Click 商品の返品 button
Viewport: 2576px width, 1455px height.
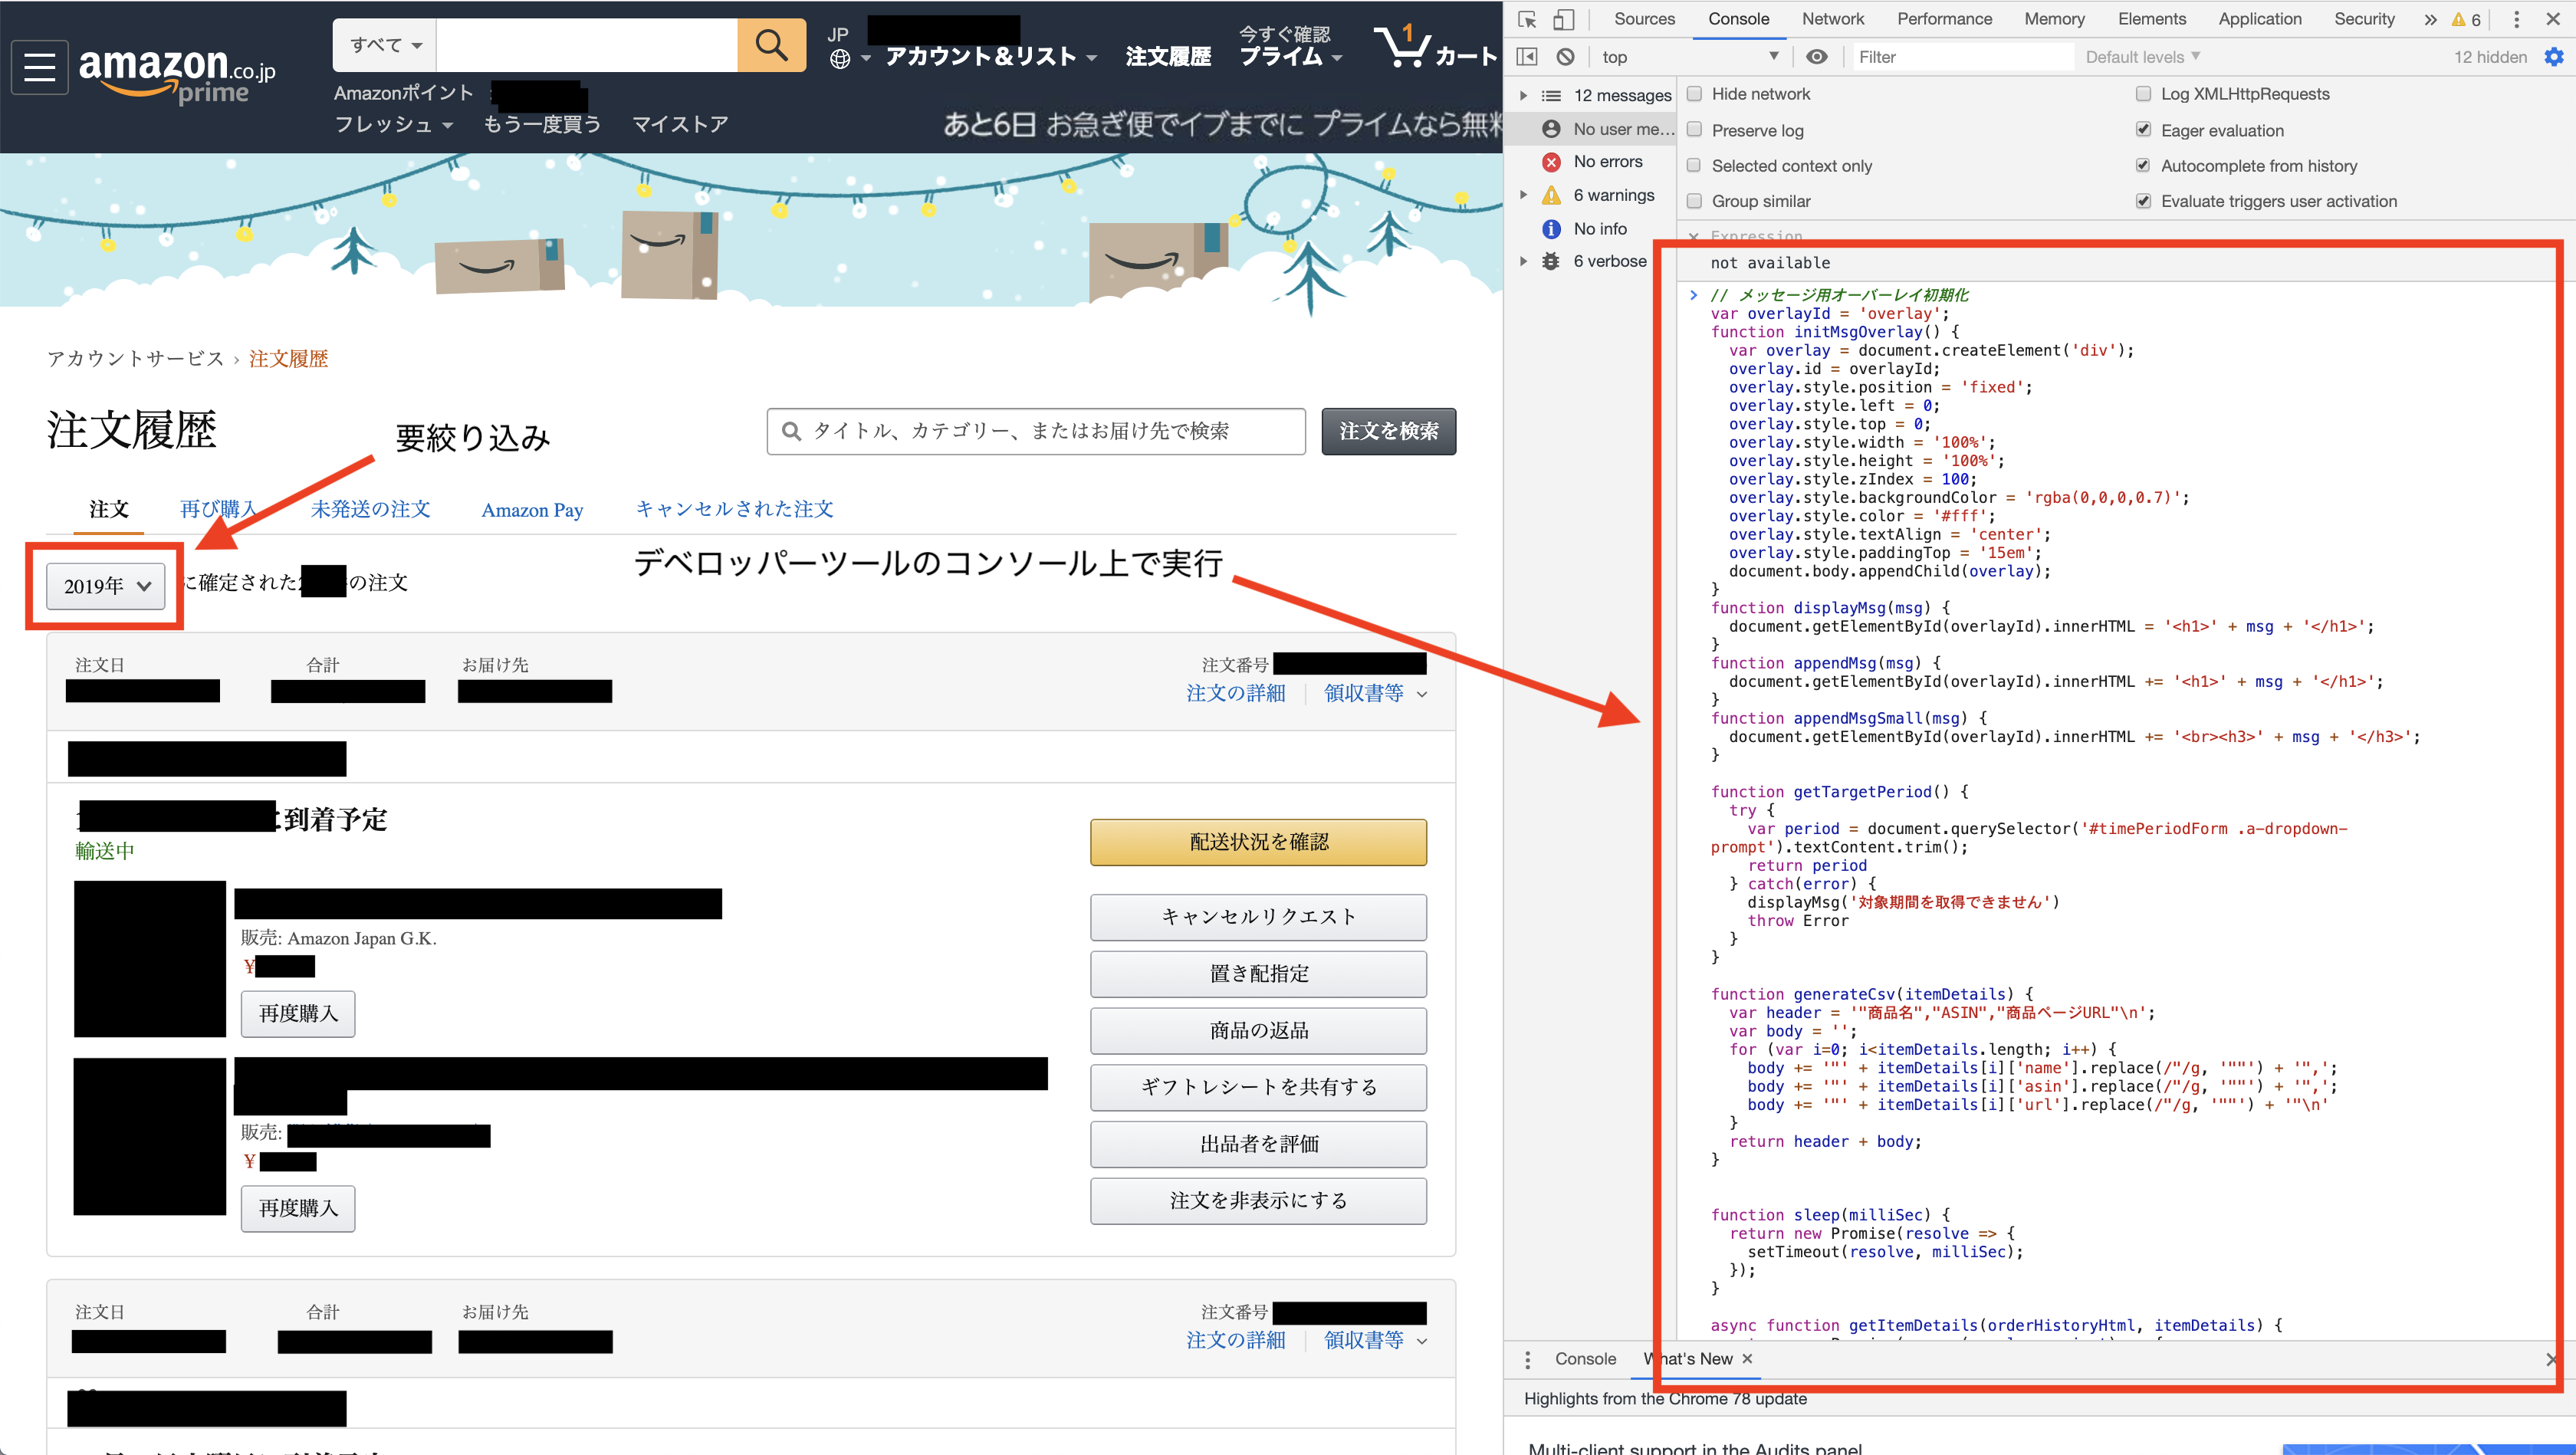[1258, 1031]
